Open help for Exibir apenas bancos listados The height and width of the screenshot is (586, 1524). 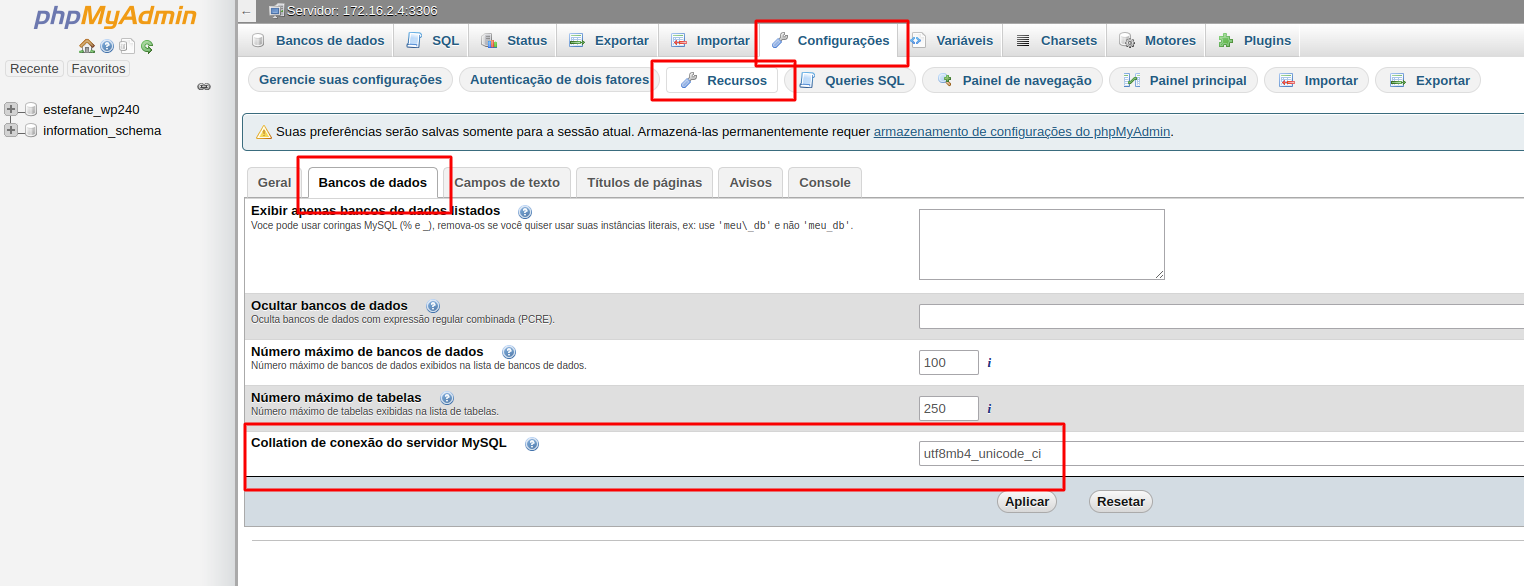coord(525,212)
